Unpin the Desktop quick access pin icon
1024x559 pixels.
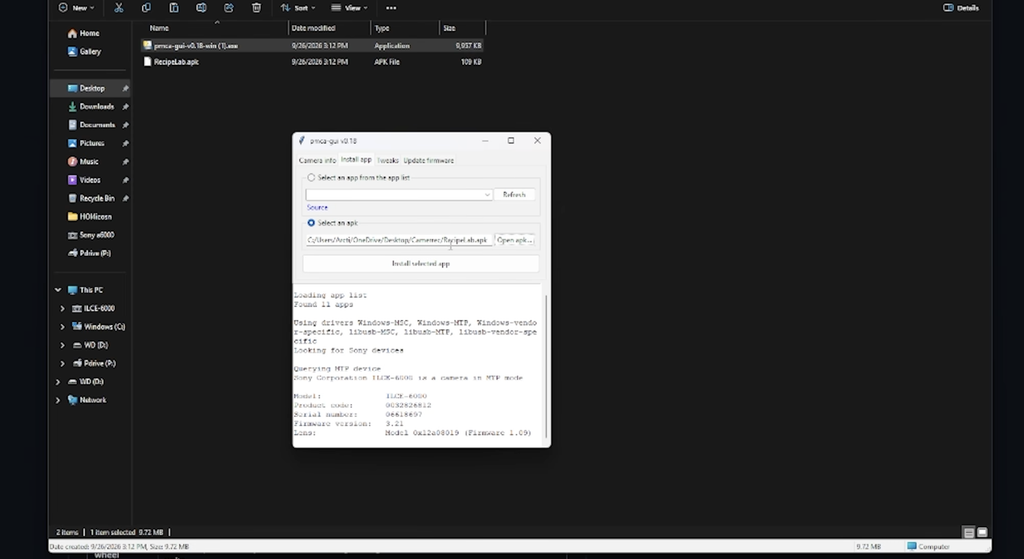pyautogui.click(x=125, y=88)
